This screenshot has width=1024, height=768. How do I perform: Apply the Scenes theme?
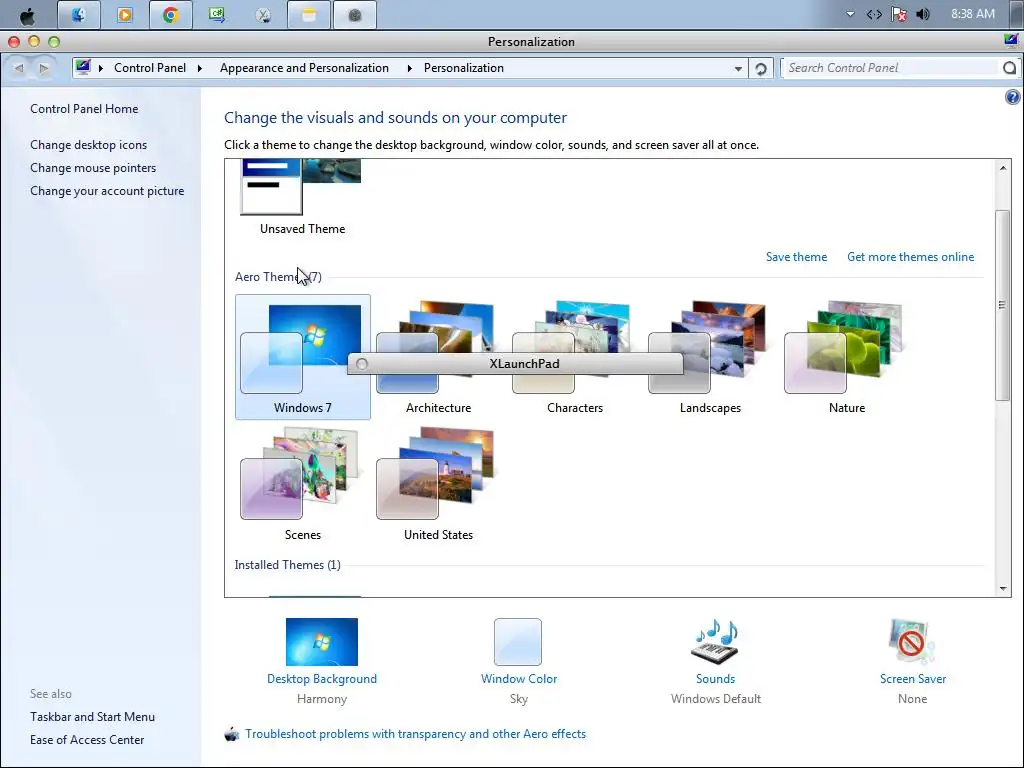302,483
